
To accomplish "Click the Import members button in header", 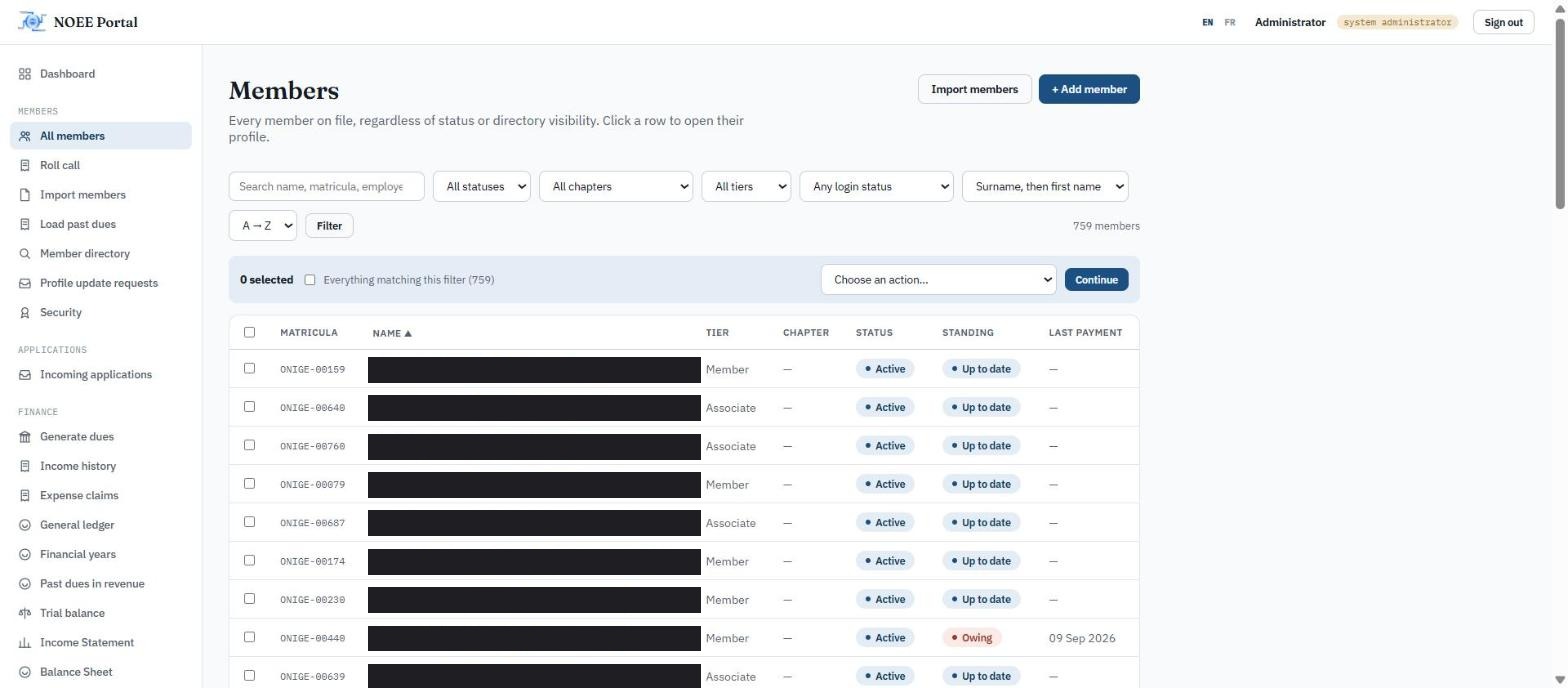I will point(975,89).
